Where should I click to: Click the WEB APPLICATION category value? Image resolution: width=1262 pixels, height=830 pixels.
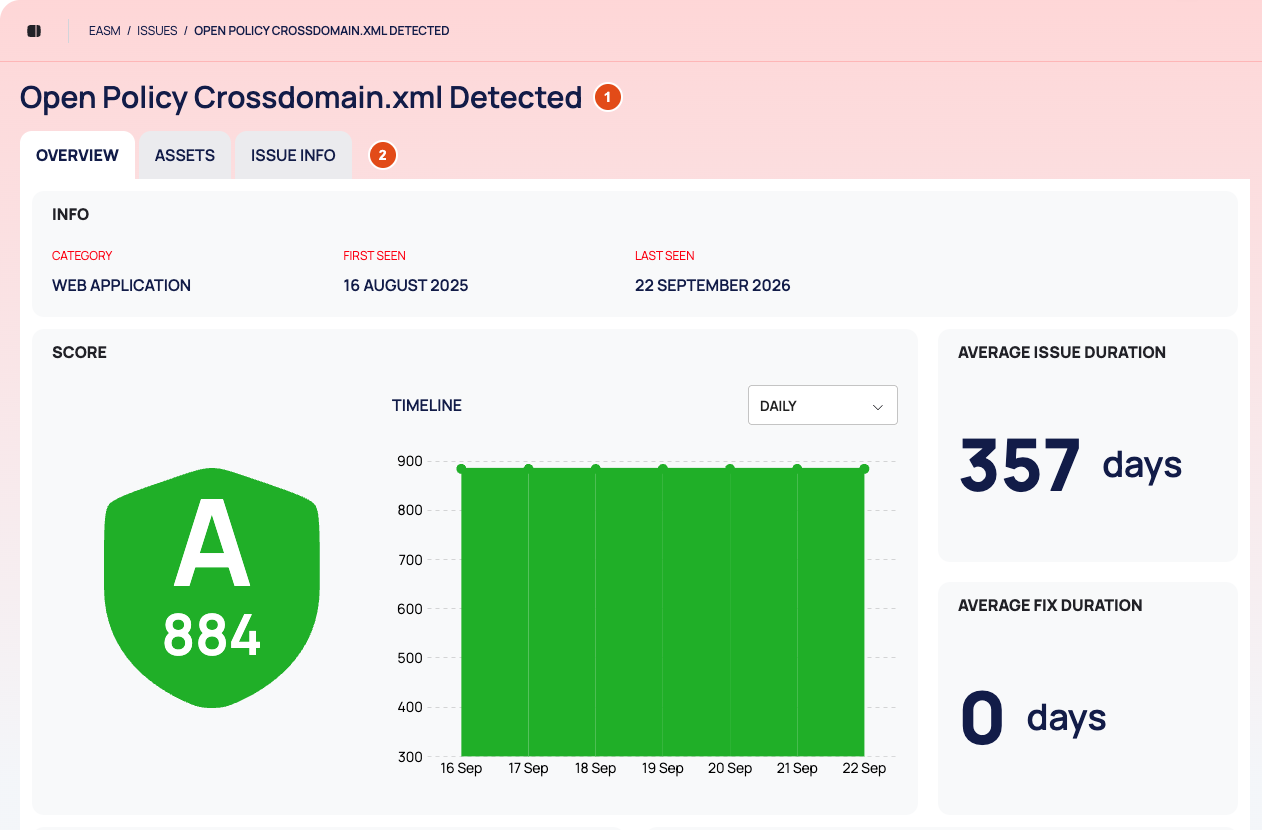click(121, 285)
